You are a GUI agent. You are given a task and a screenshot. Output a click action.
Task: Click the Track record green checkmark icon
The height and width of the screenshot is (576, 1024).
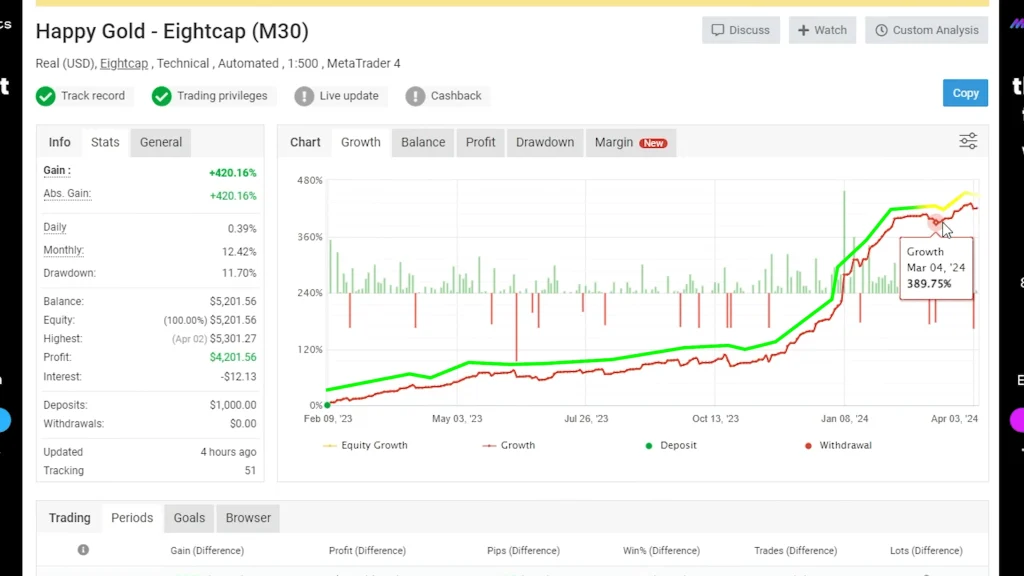click(x=45, y=96)
